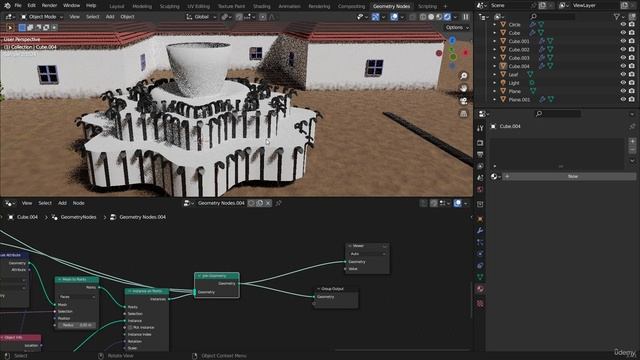640x360 pixels.
Task: Browse materials with sphere icon dropdown
Action: pos(496,176)
